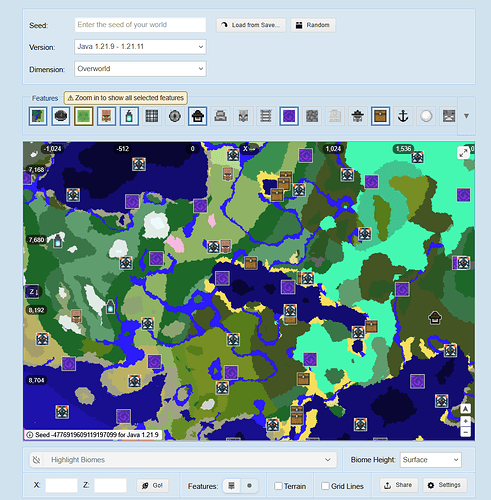Viewport: 491px width, 500px height.
Task: Generate a Random seed
Action: (313, 25)
